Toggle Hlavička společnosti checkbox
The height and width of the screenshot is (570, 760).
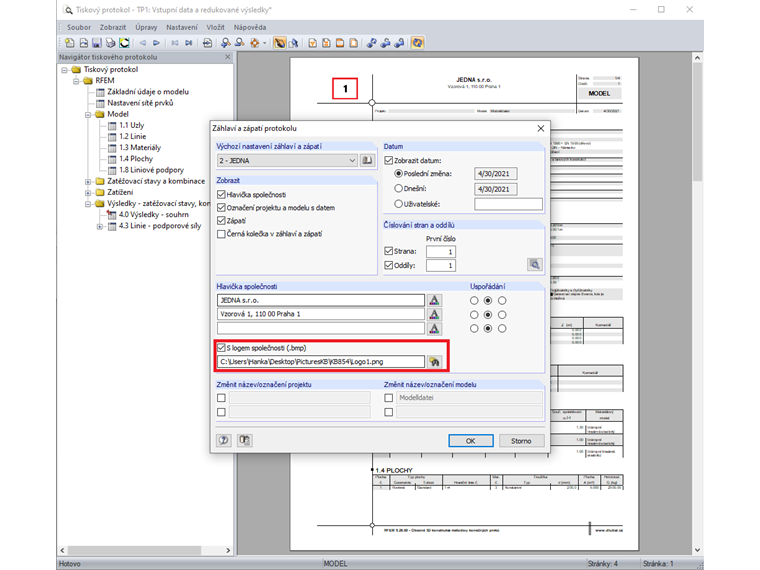[x=222, y=195]
